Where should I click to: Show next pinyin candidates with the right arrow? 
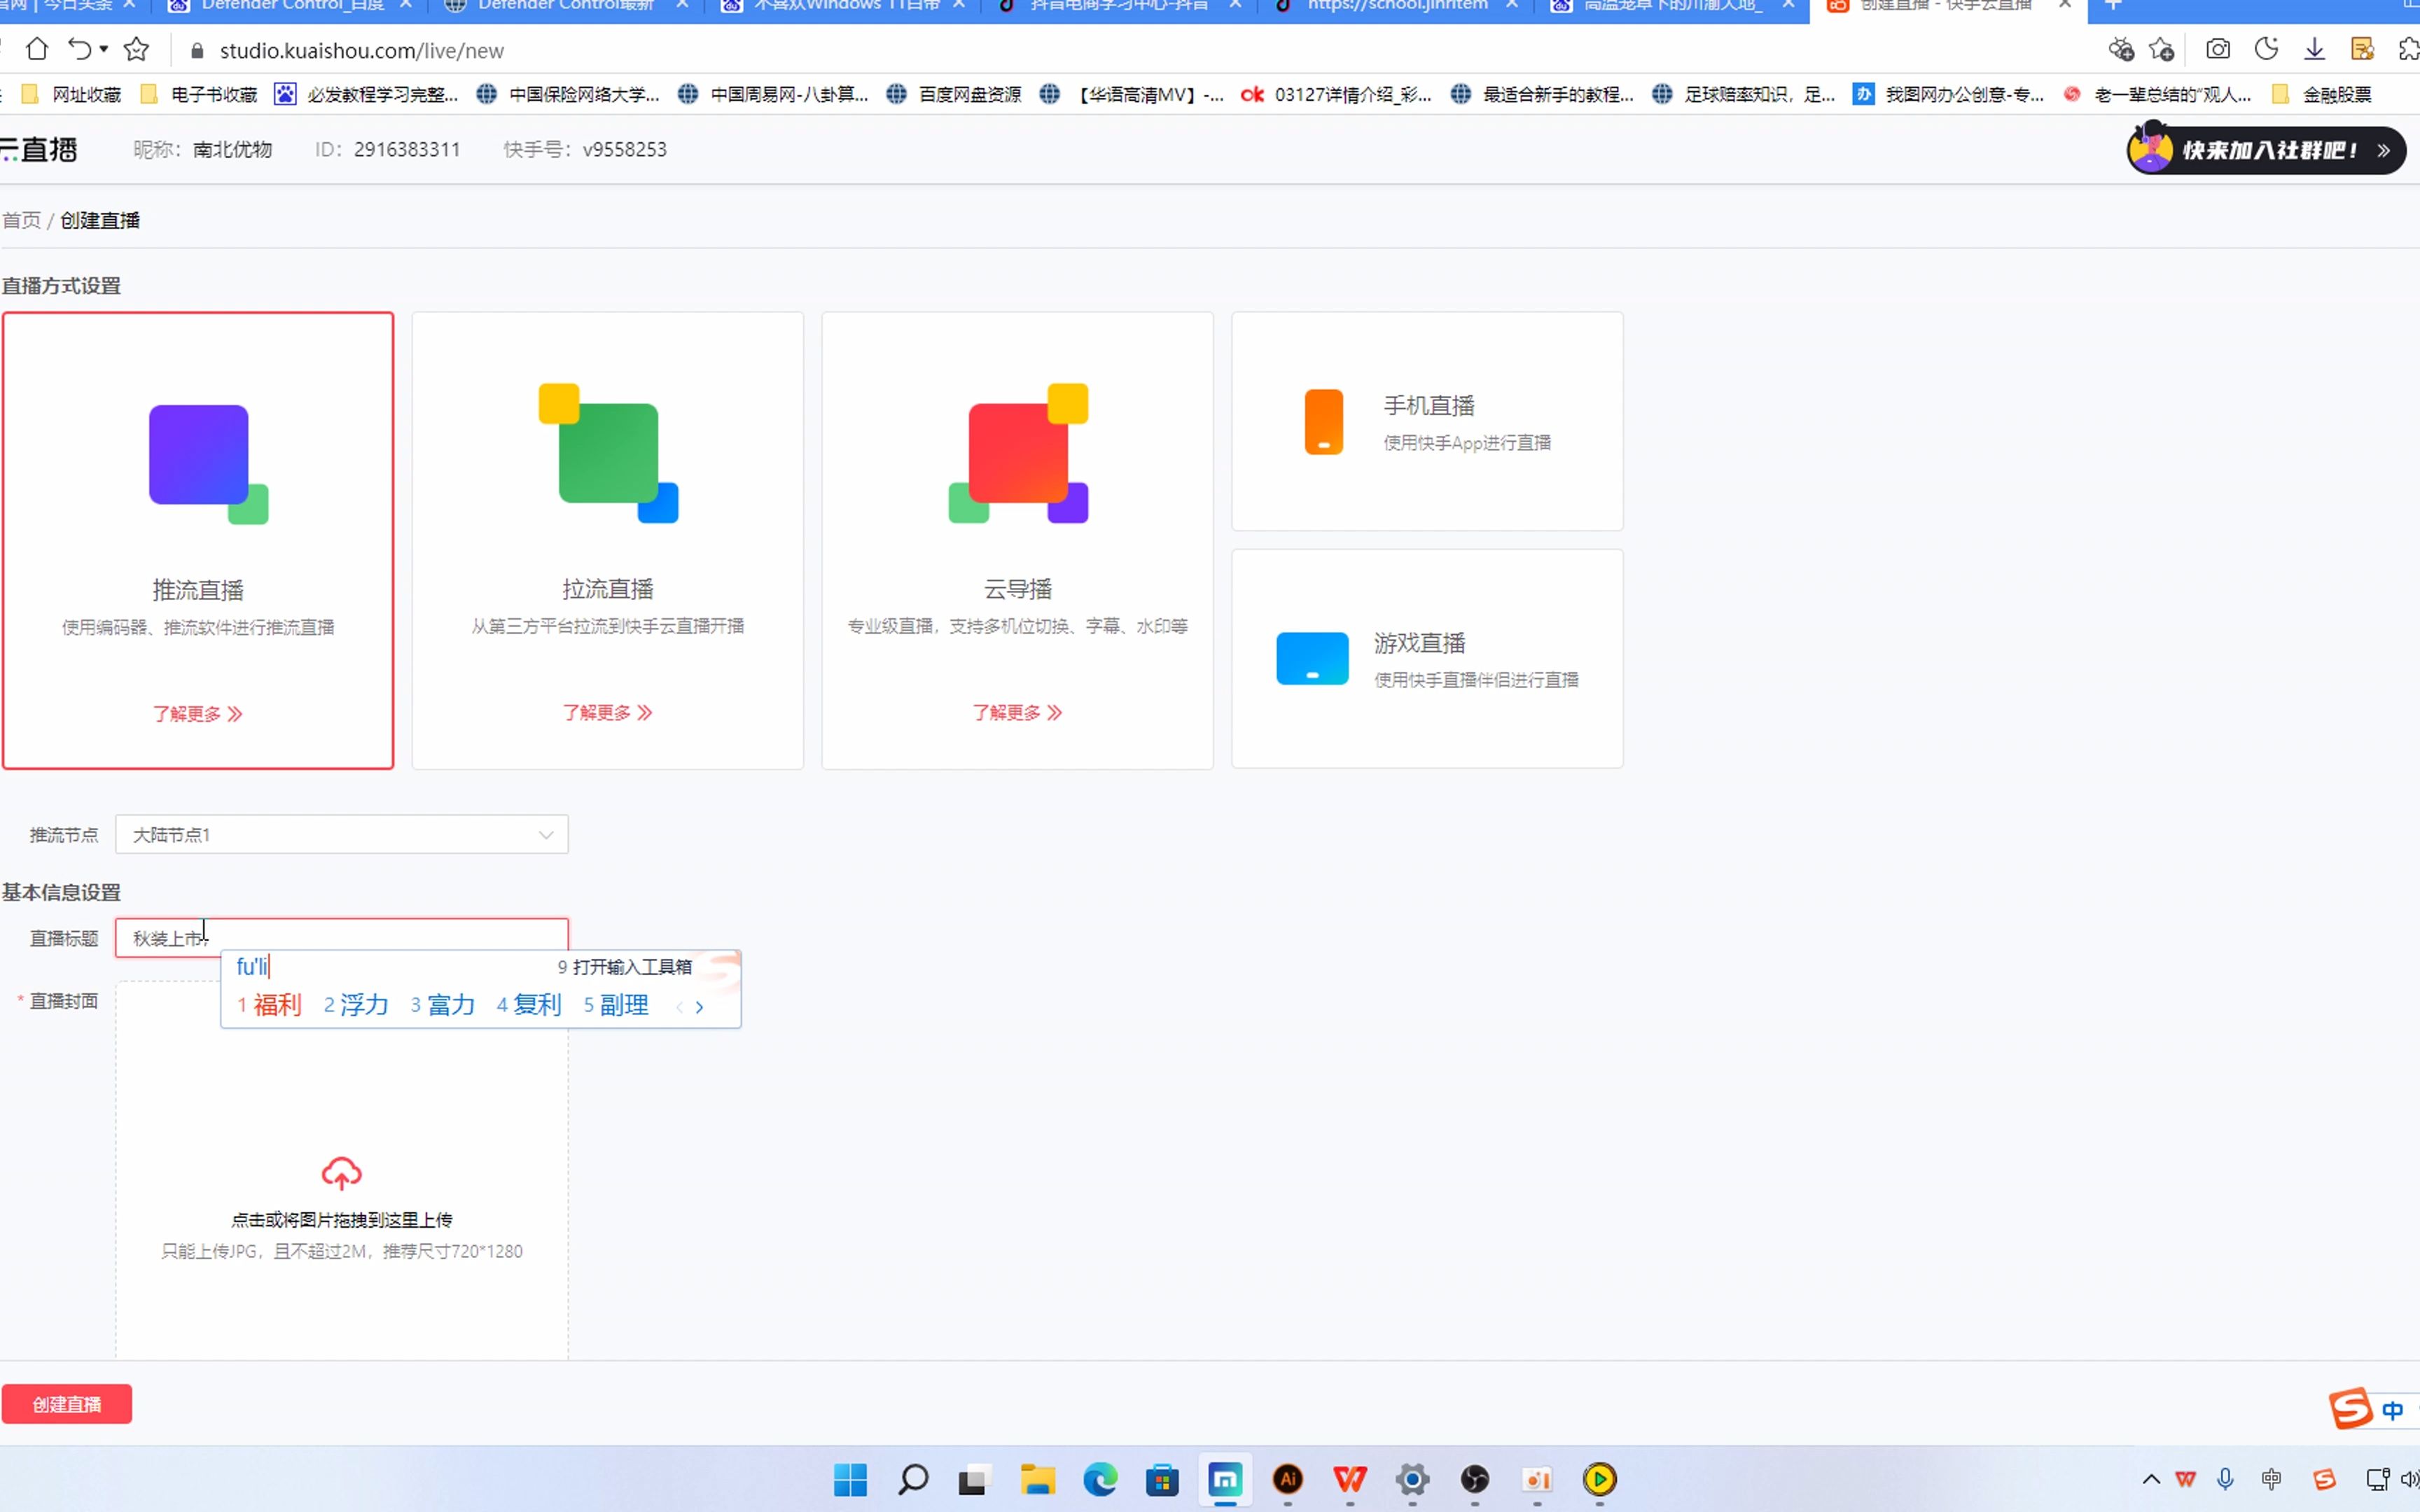click(700, 1007)
